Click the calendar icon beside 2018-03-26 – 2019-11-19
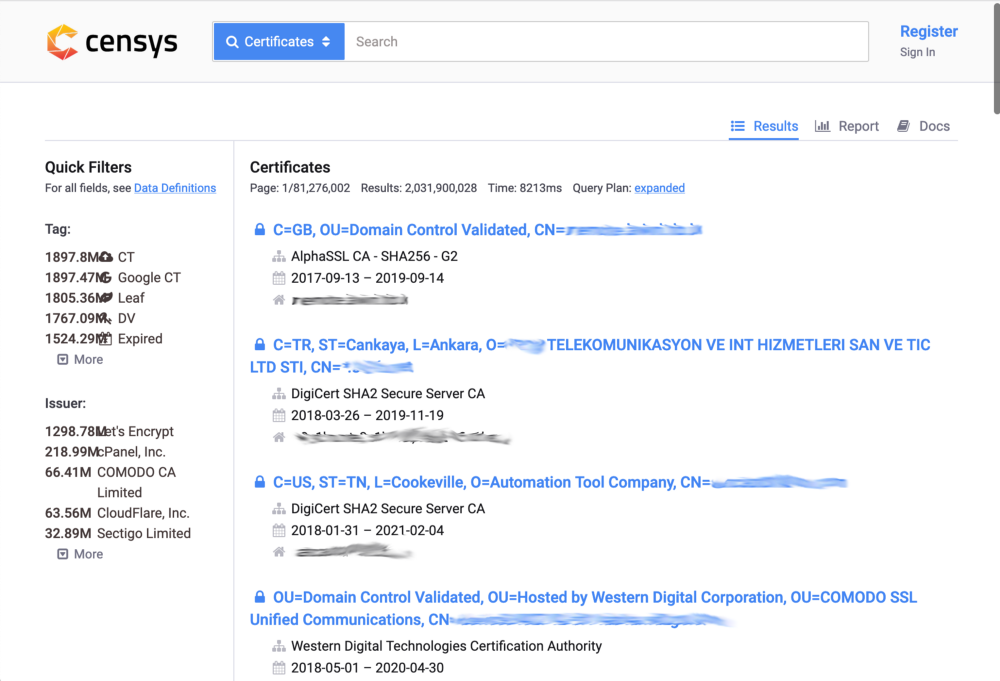Viewport: 1000px width, 681px height. [x=279, y=416]
